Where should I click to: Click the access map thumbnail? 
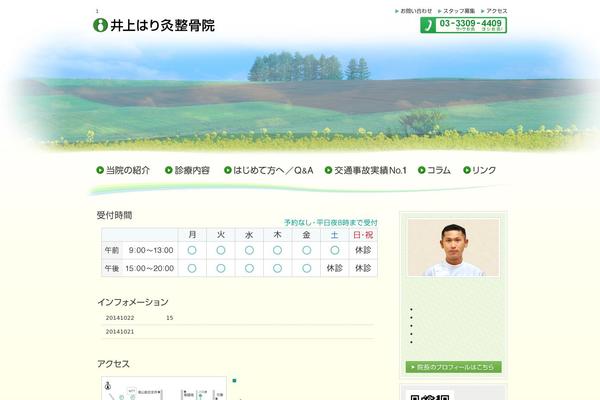(164, 388)
